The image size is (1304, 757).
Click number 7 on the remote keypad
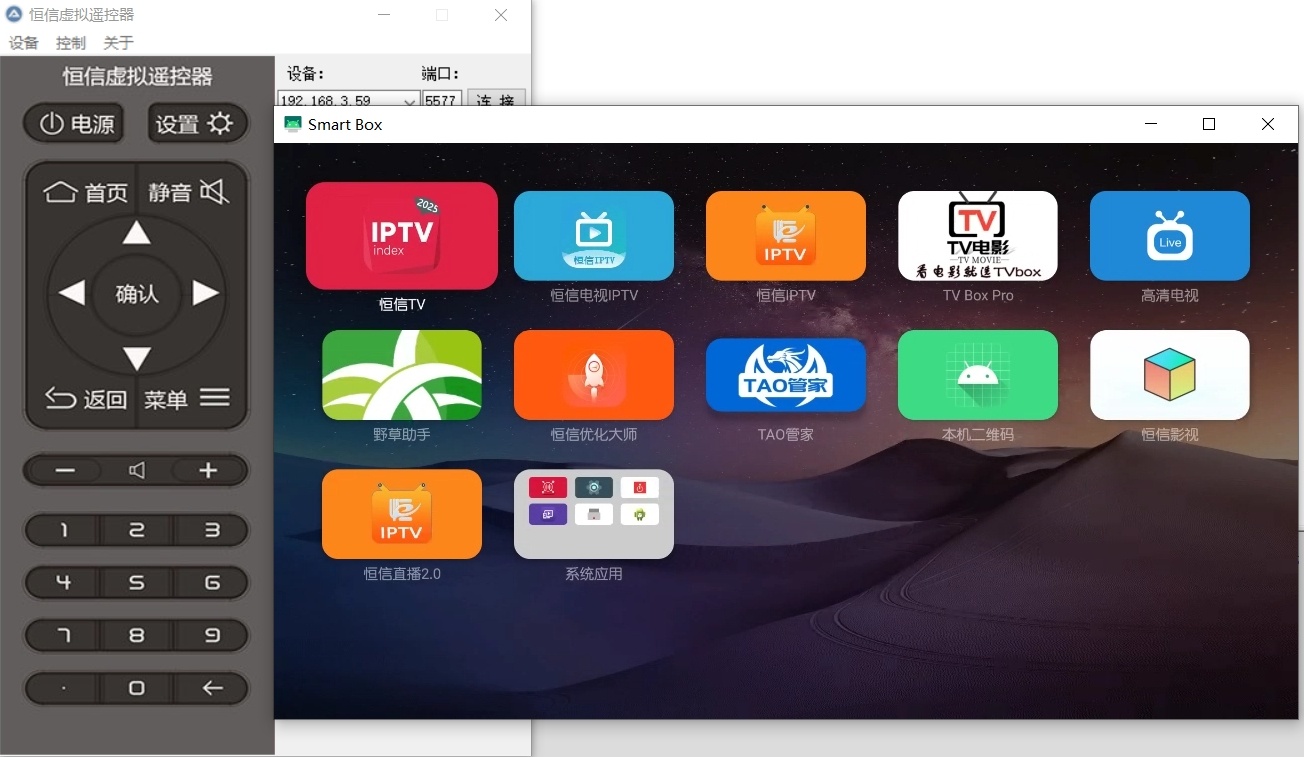point(64,635)
